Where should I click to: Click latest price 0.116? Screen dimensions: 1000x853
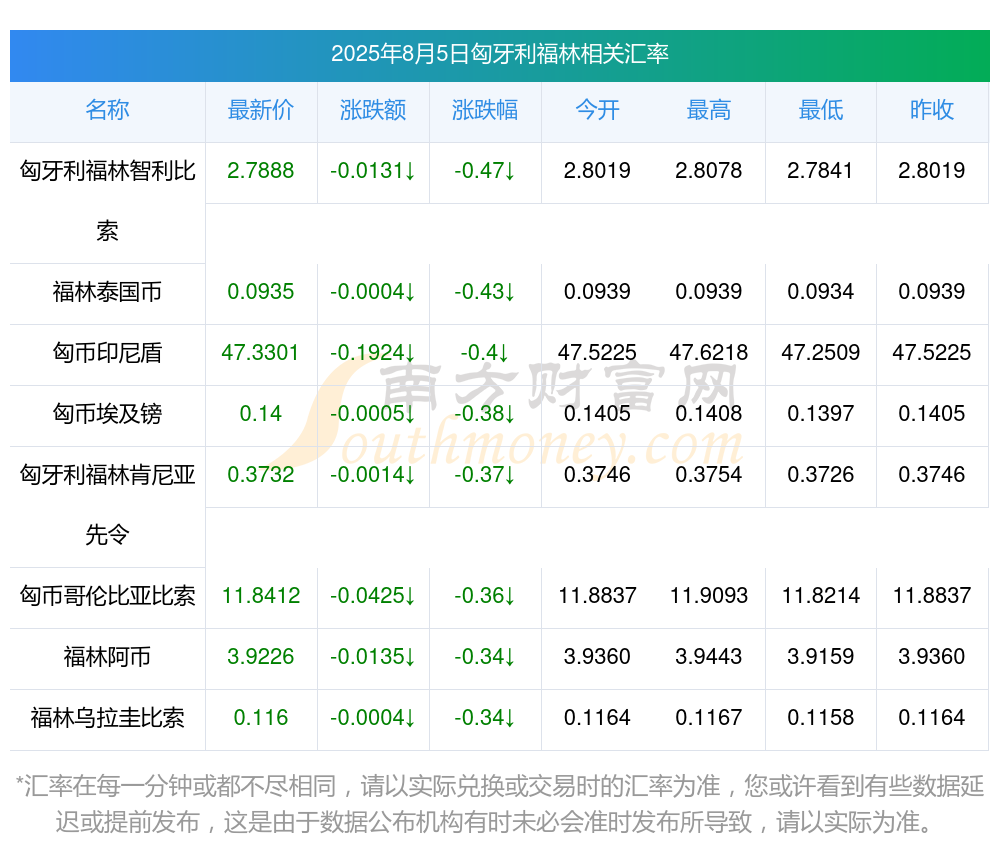pyautogui.click(x=261, y=718)
